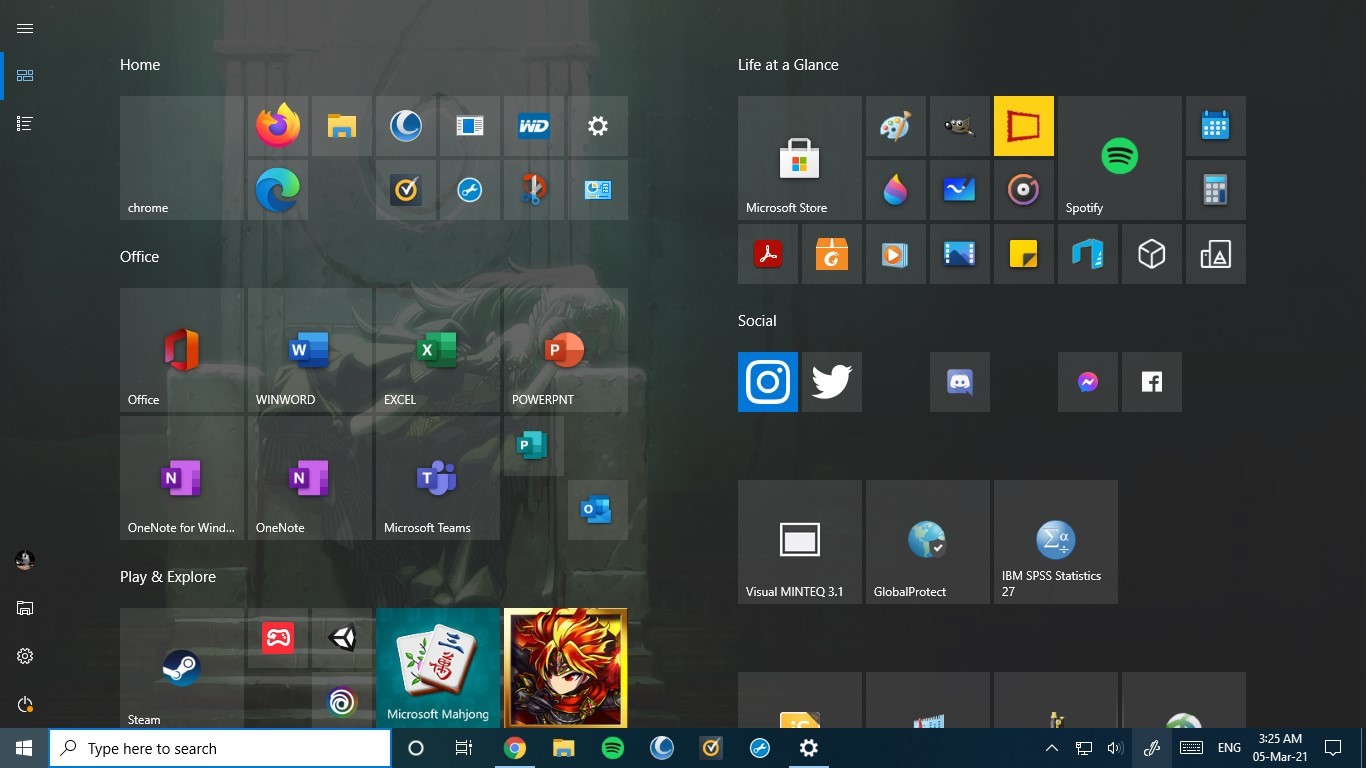This screenshot has width=1366, height=768.
Task: Open the WD tile in Home group
Action: 534,126
